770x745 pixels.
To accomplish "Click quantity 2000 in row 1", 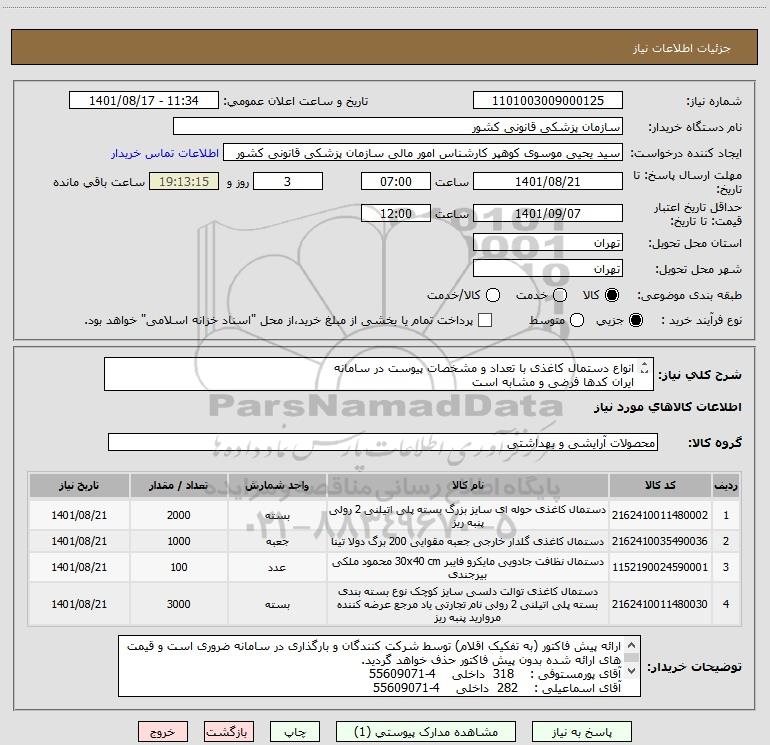I will 178,515.
